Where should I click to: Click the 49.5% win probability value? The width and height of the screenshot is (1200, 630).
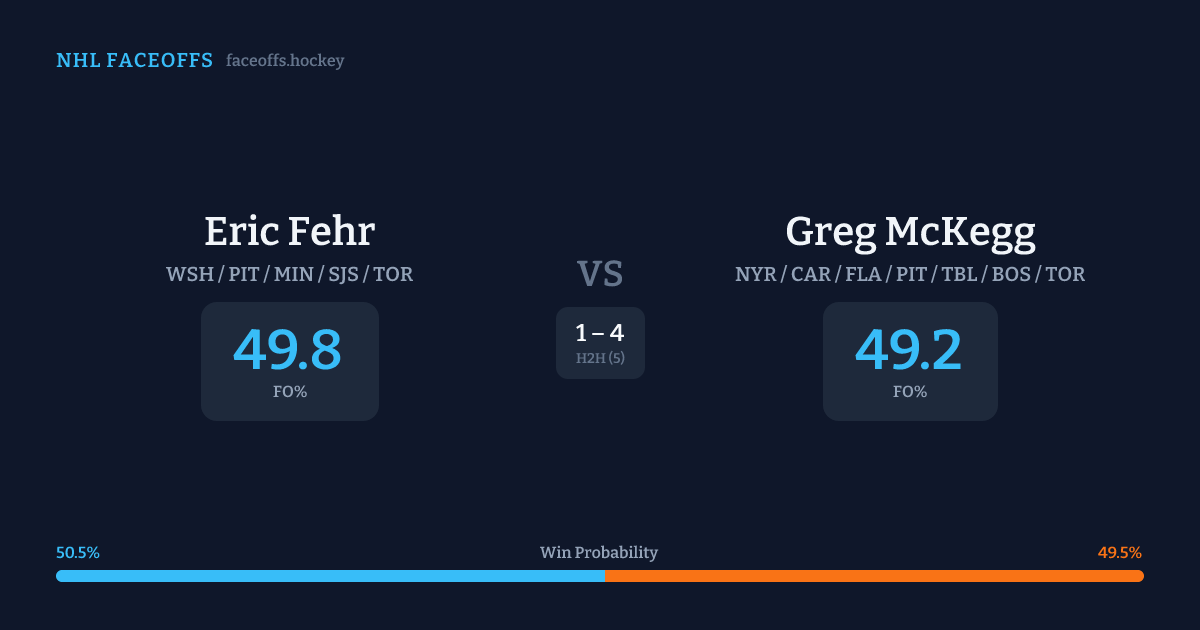pyautogui.click(x=1120, y=553)
